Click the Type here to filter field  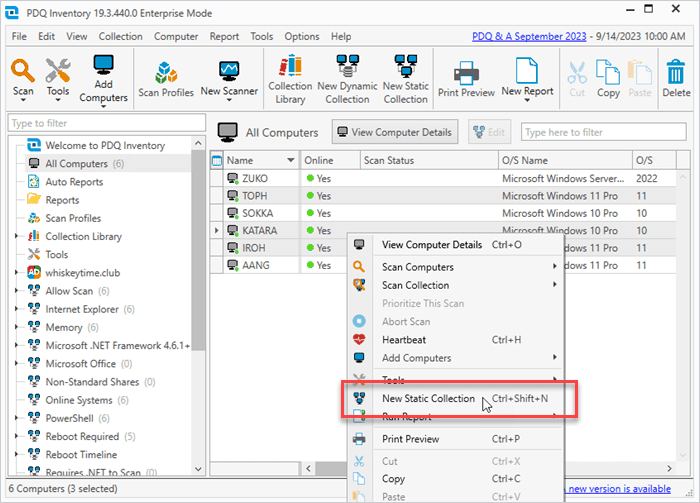604,132
